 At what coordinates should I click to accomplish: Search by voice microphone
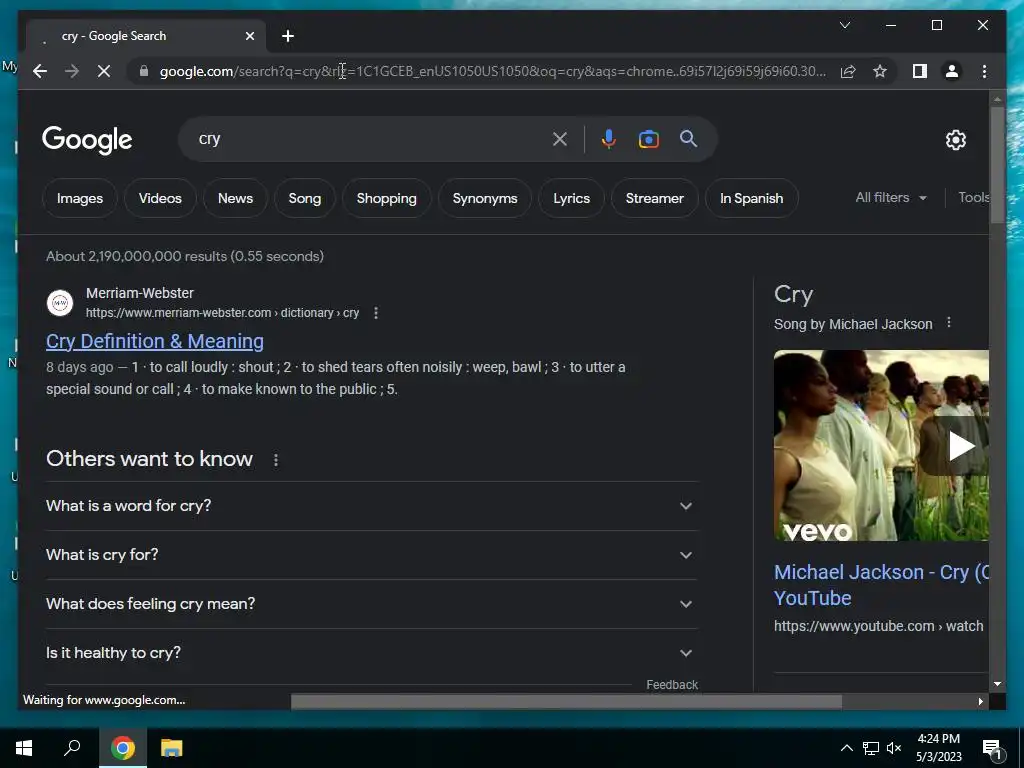click(609, 139)
